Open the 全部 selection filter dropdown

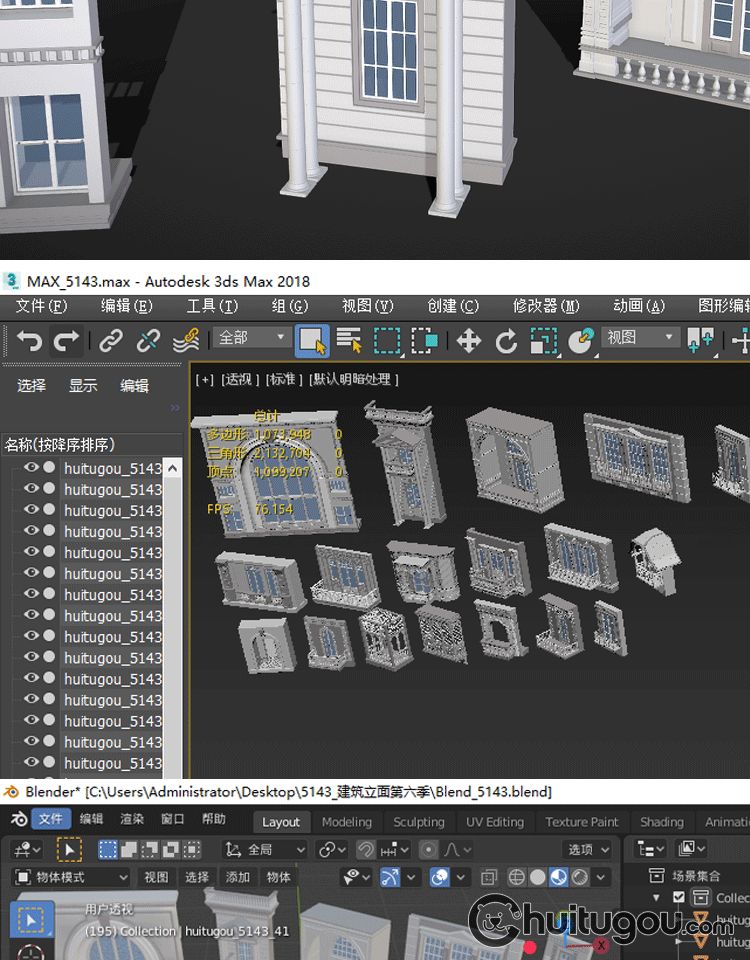click(x=253, y=338)
